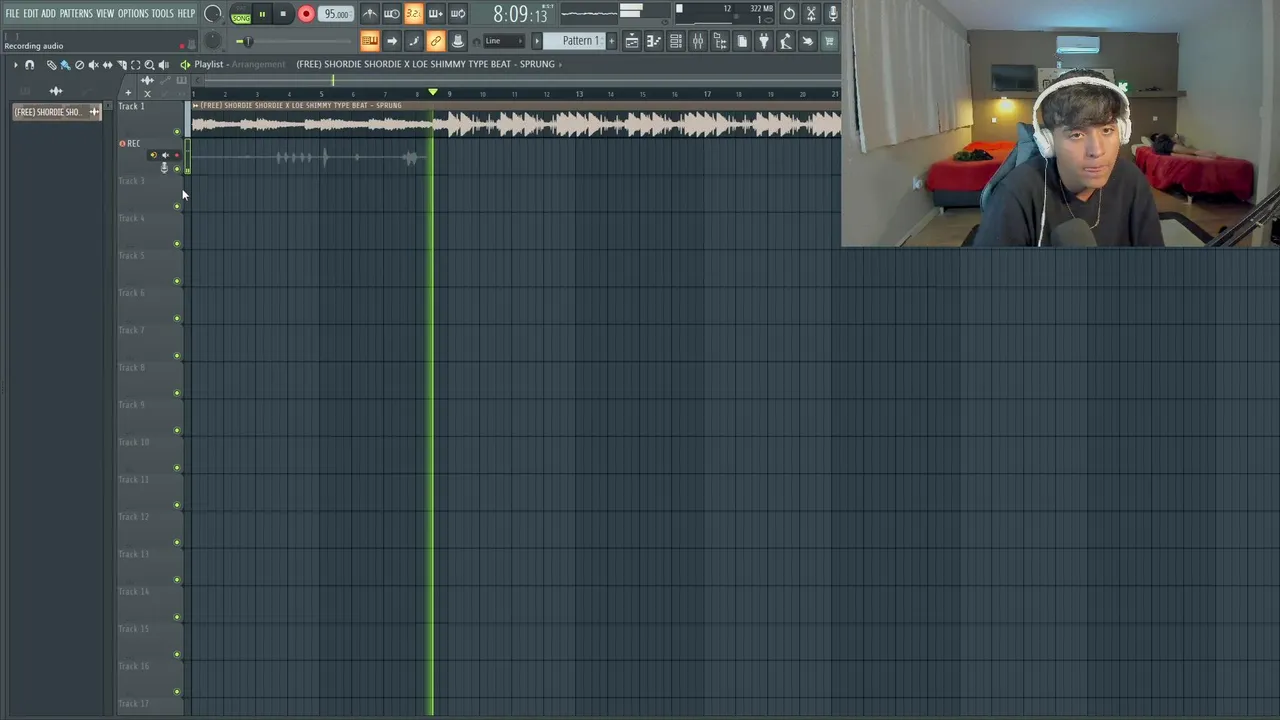Select the Playback speaker tool
Image resolution: width=1280 pixels, height=720 pixels.
pos(163,65)
